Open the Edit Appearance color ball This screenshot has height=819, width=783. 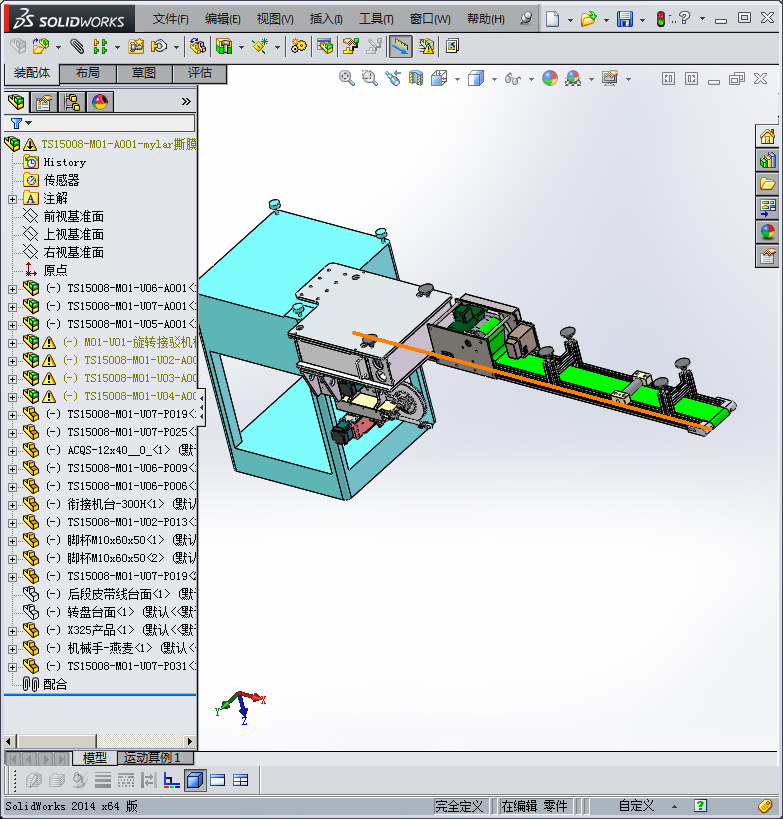550,78
